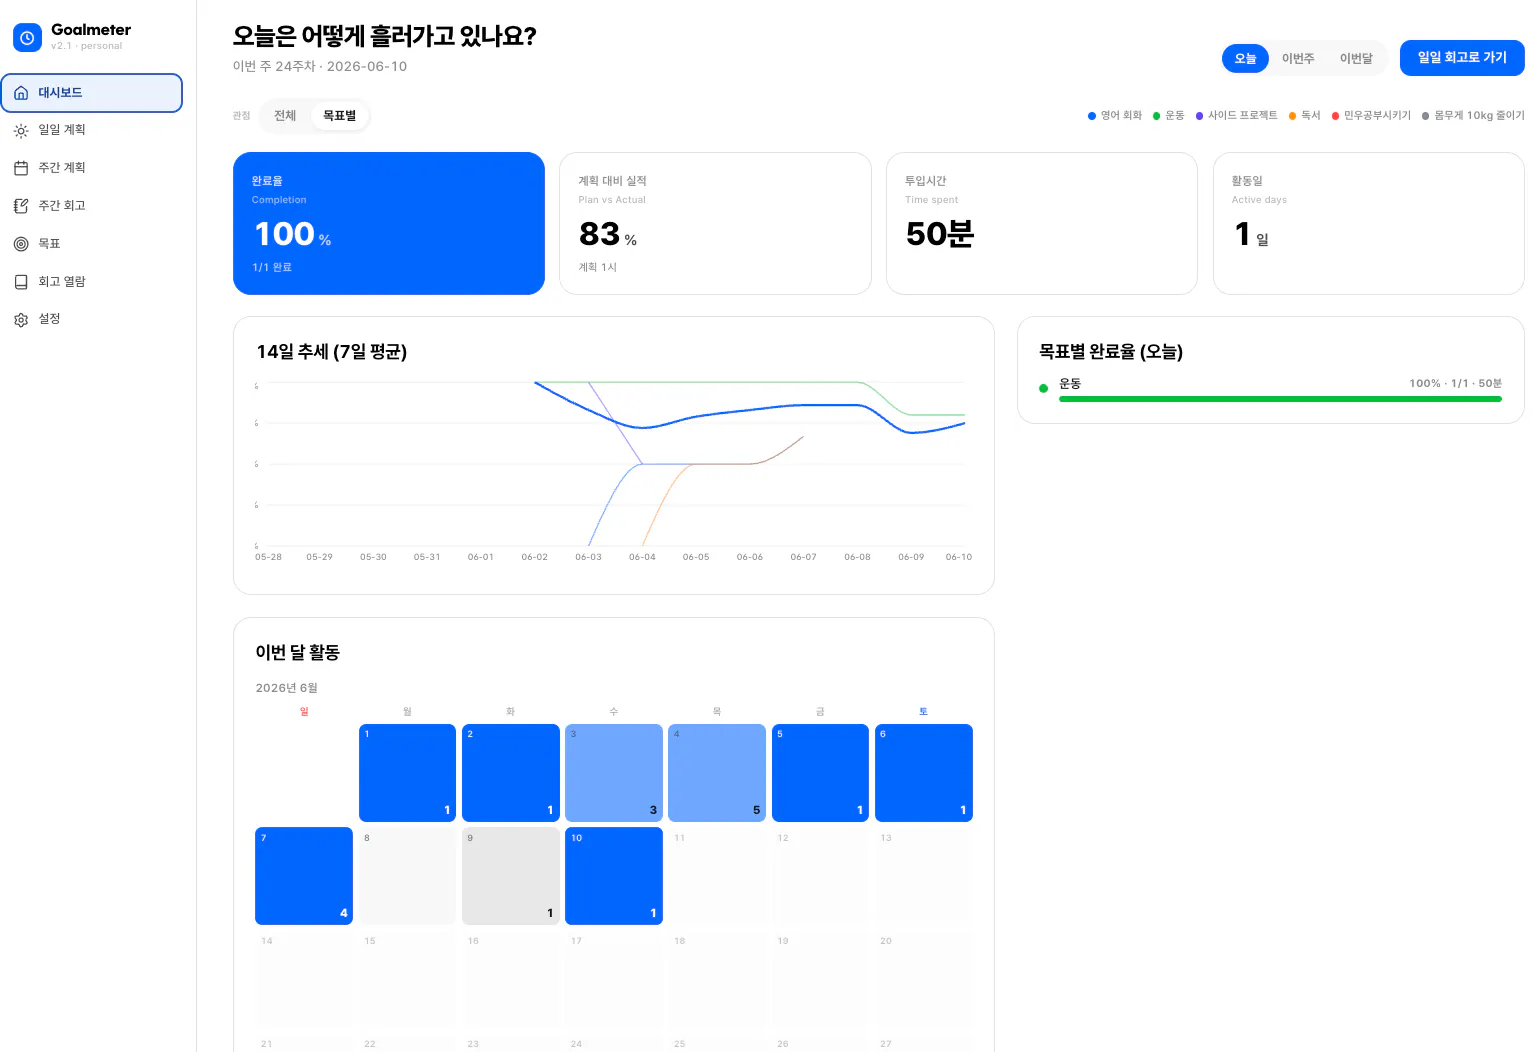
Task: Click calendar day 10 cell
Action: [x=614, y=876]
